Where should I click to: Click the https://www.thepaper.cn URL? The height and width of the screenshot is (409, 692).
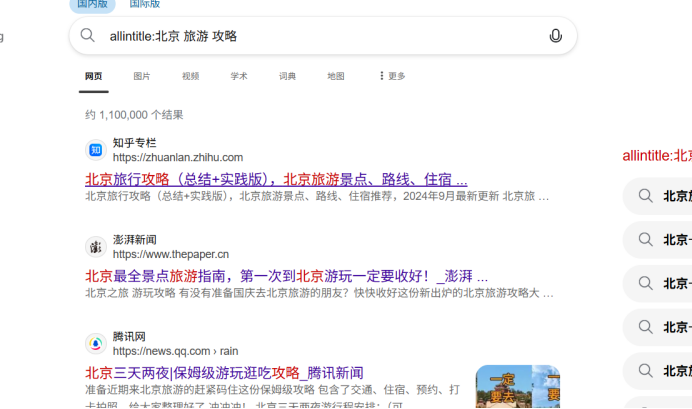click(x=171, y=255)
